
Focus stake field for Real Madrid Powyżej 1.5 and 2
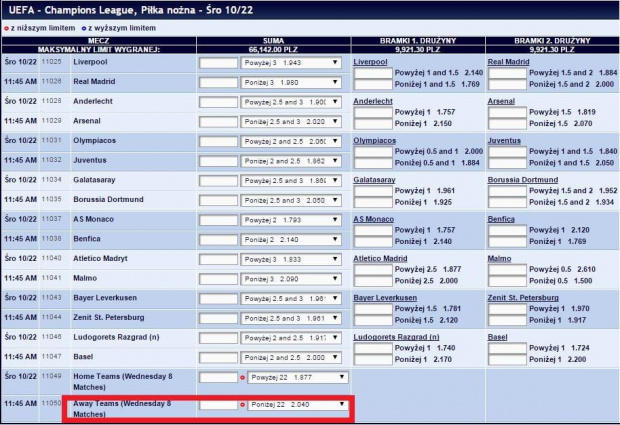click(507, 73)
